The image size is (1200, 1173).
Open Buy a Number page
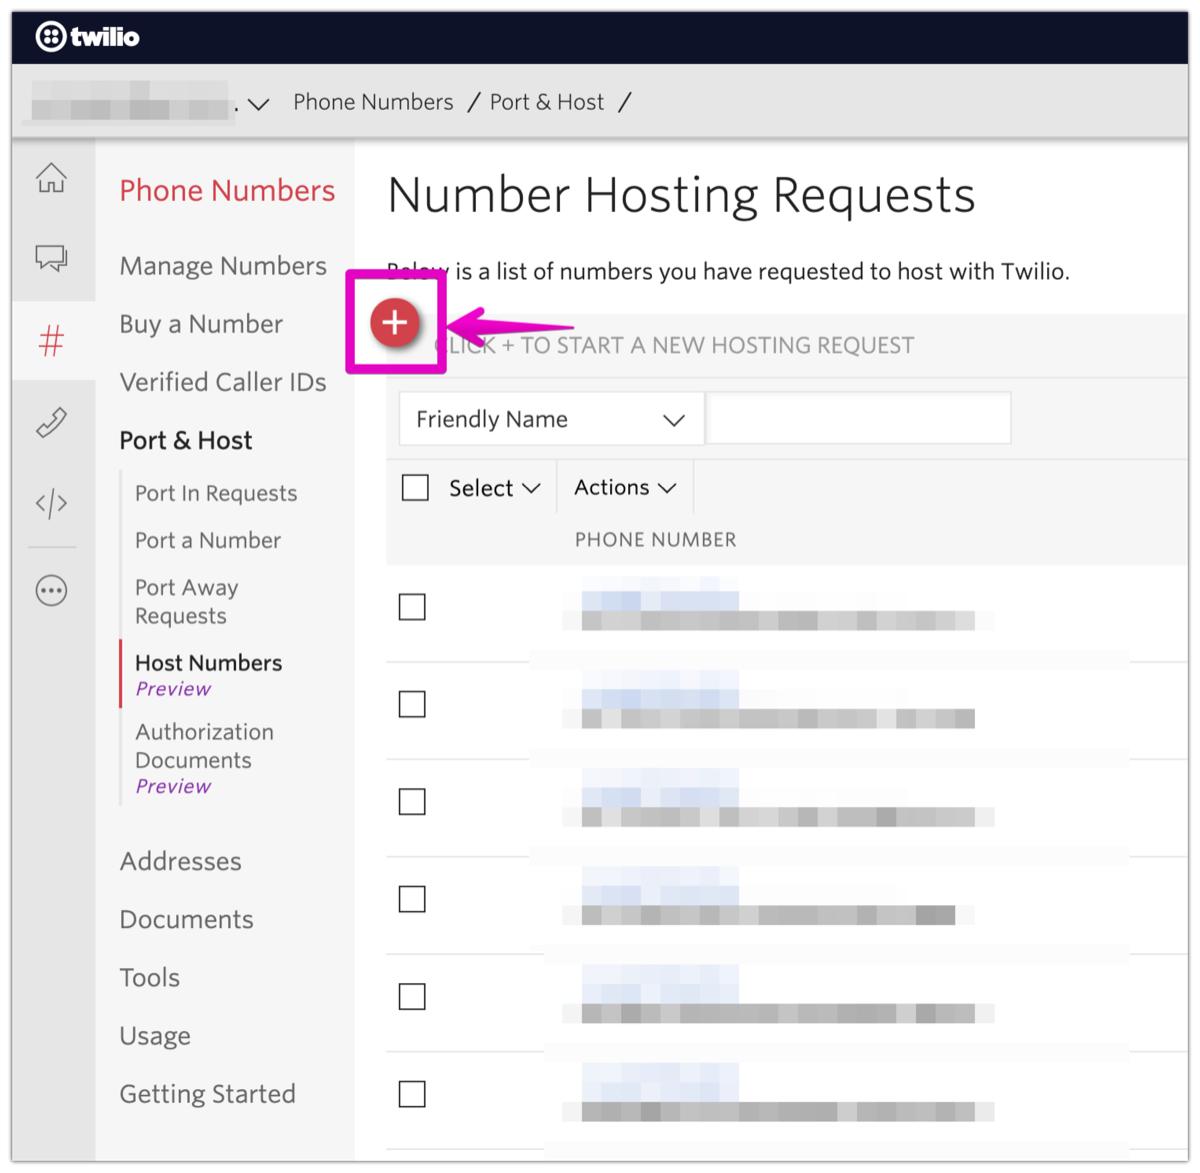201,324
